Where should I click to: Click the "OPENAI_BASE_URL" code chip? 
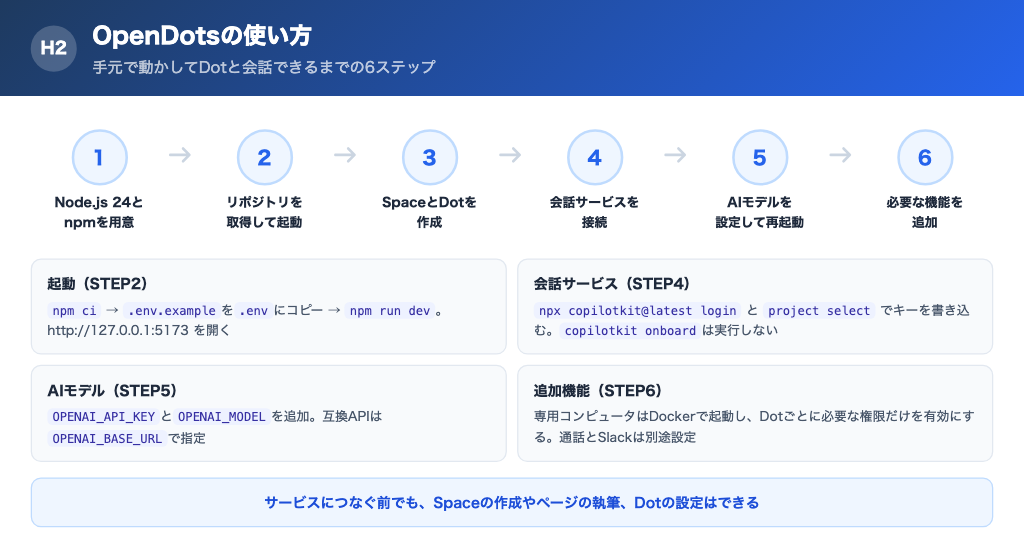pyautogui.click(x=106, y=438)
